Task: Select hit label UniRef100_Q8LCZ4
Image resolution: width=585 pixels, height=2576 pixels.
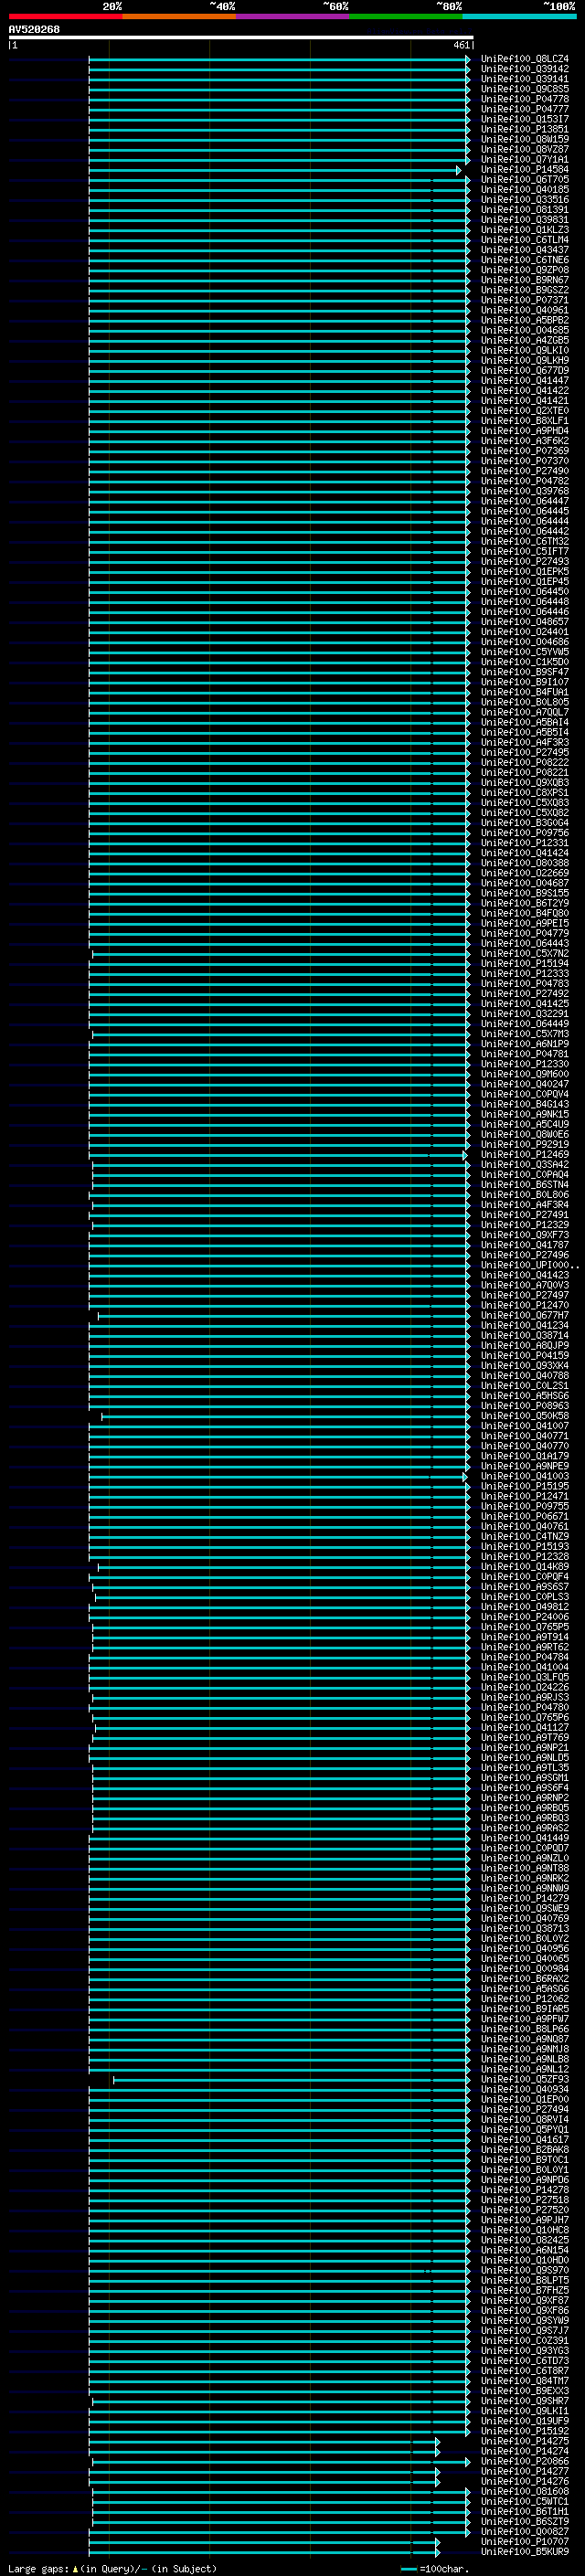Action: (x=524, y=59)
